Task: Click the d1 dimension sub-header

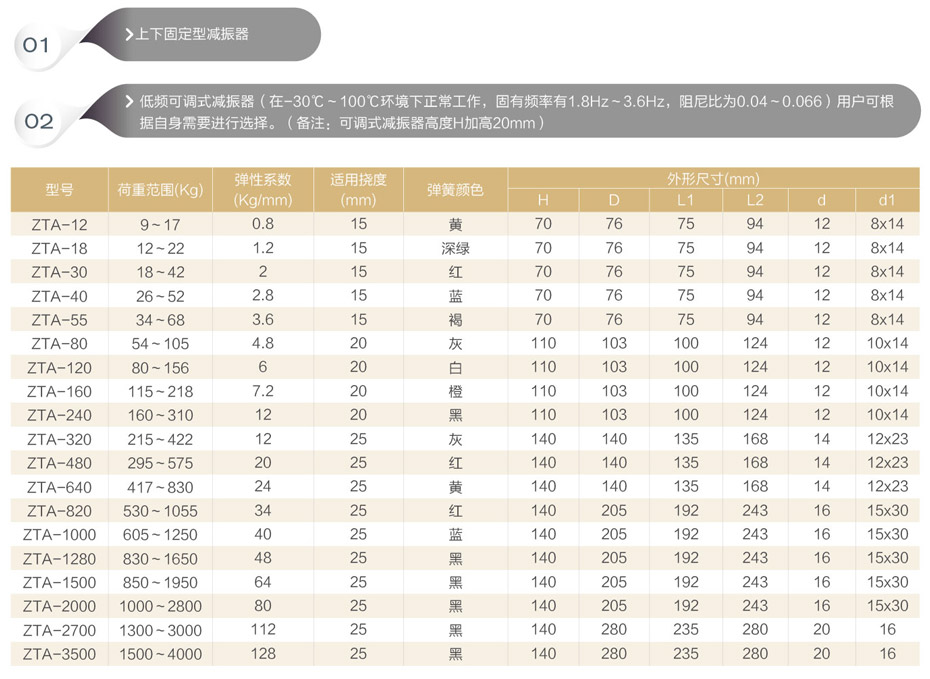Action: [886, 200]
